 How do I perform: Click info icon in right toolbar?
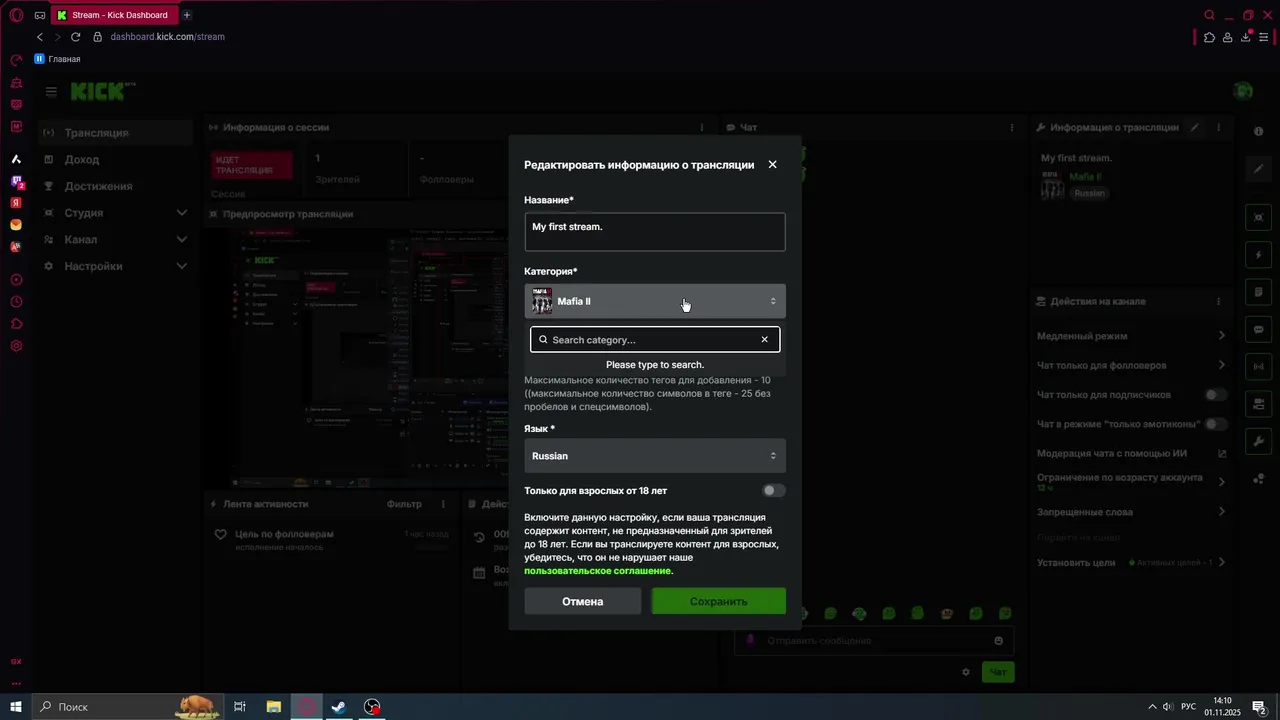pos(1259,132)
